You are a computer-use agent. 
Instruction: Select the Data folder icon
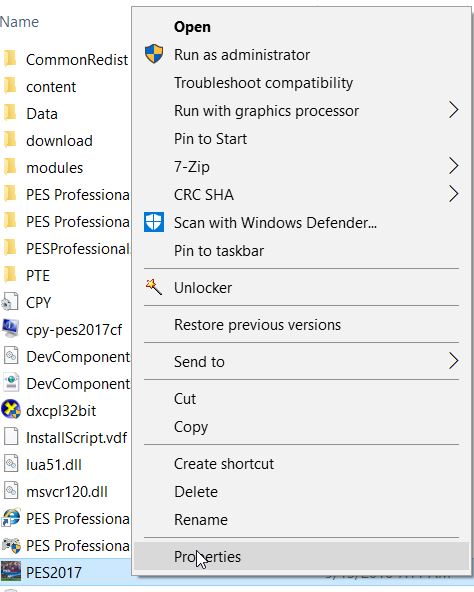point(10,113)
